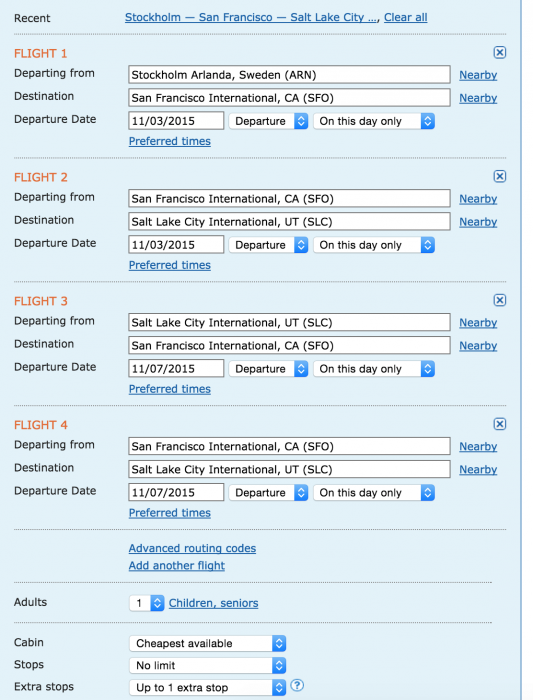This screenshot has height=700, width=533.
Task: Open Flight 2 'On this day only' dropdown
Action: coord(374,245)
